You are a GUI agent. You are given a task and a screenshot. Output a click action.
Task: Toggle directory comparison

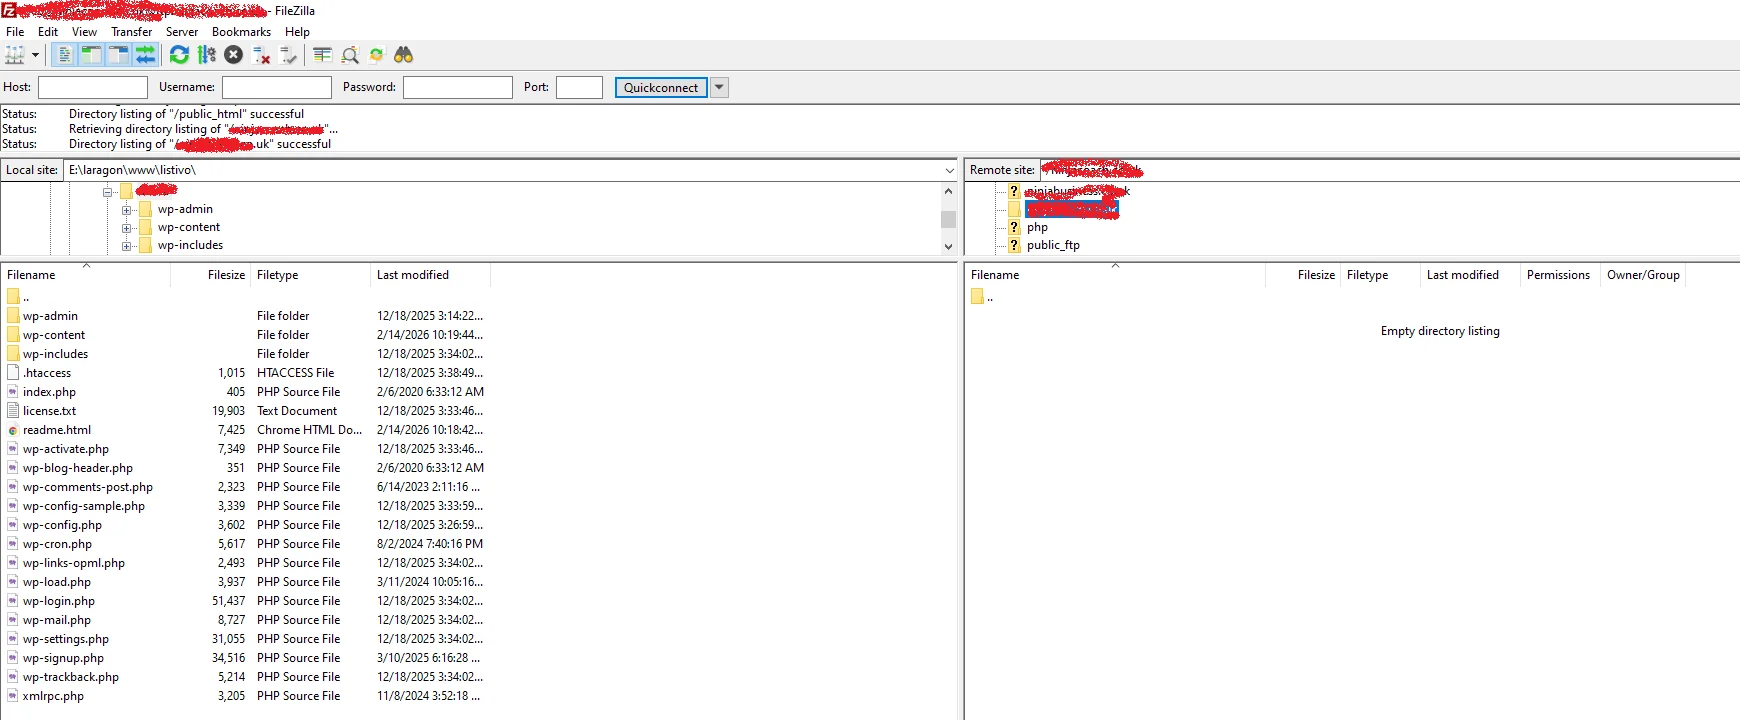[350, 55]
